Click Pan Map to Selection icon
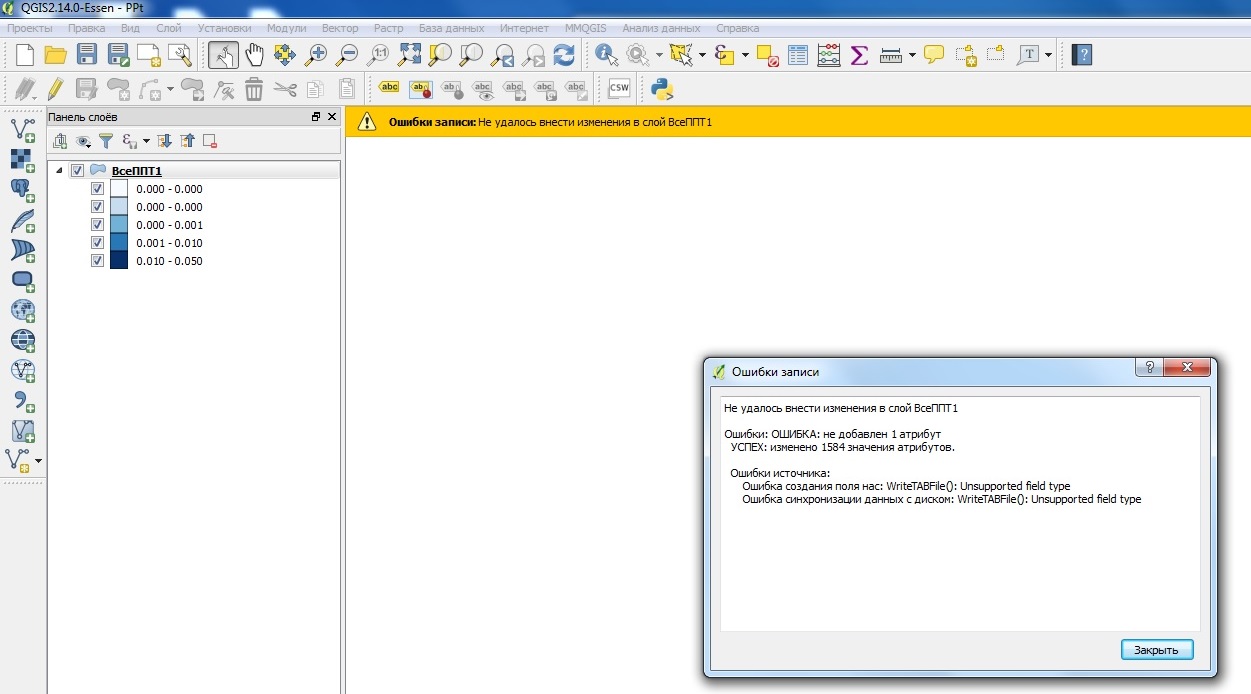Viewport: 1251px width, 694px height. pyautogui.click(x=285, y=54)
